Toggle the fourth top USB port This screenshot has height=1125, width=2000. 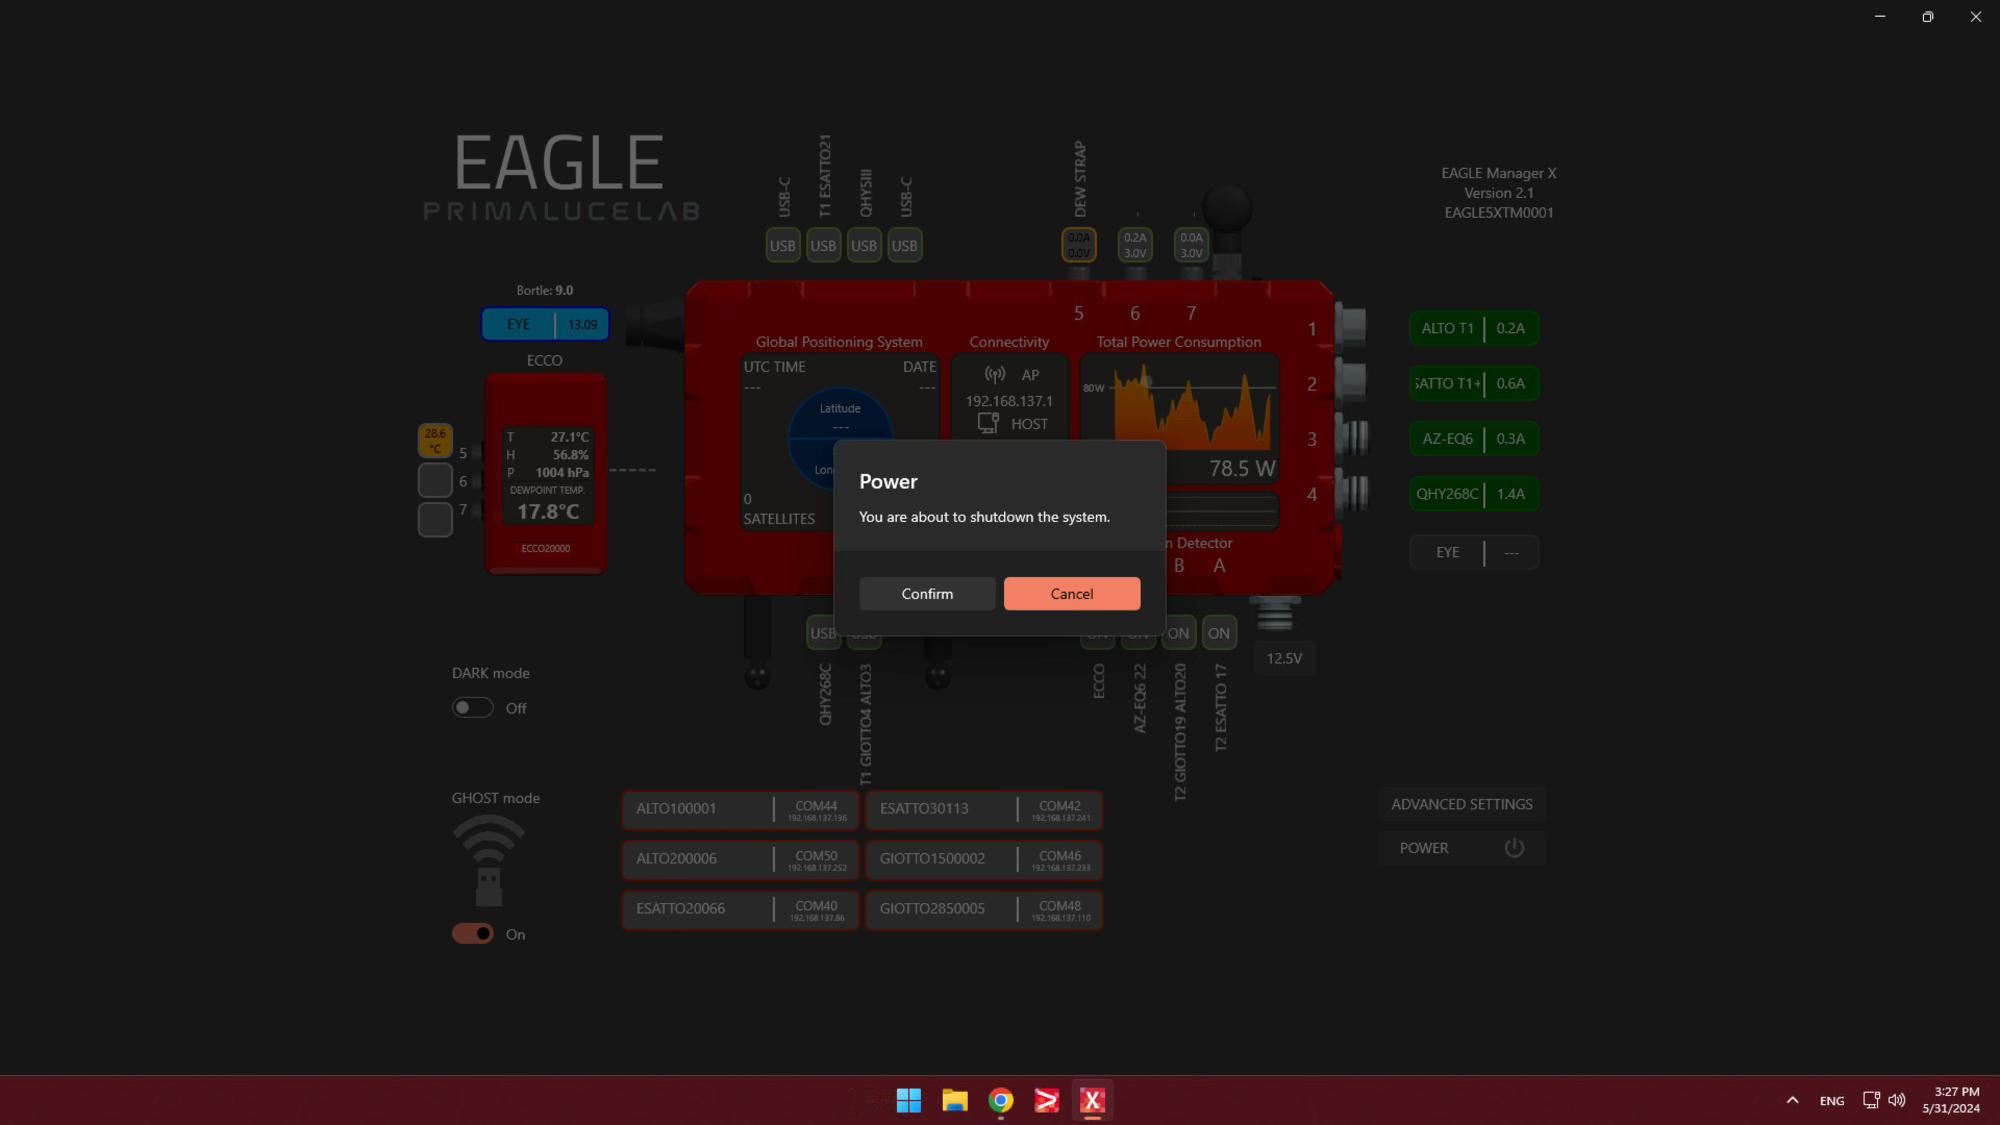(x=904, y=245)
